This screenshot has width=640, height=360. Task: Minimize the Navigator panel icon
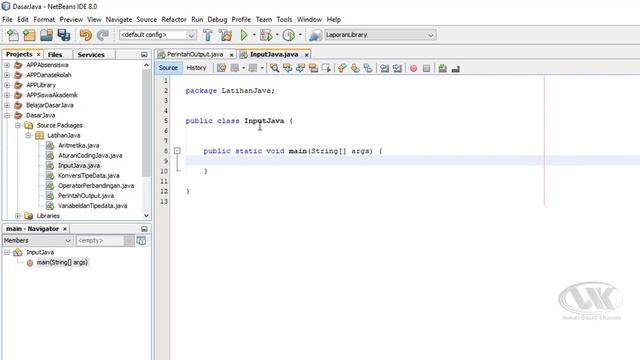(x=144, y=229)
